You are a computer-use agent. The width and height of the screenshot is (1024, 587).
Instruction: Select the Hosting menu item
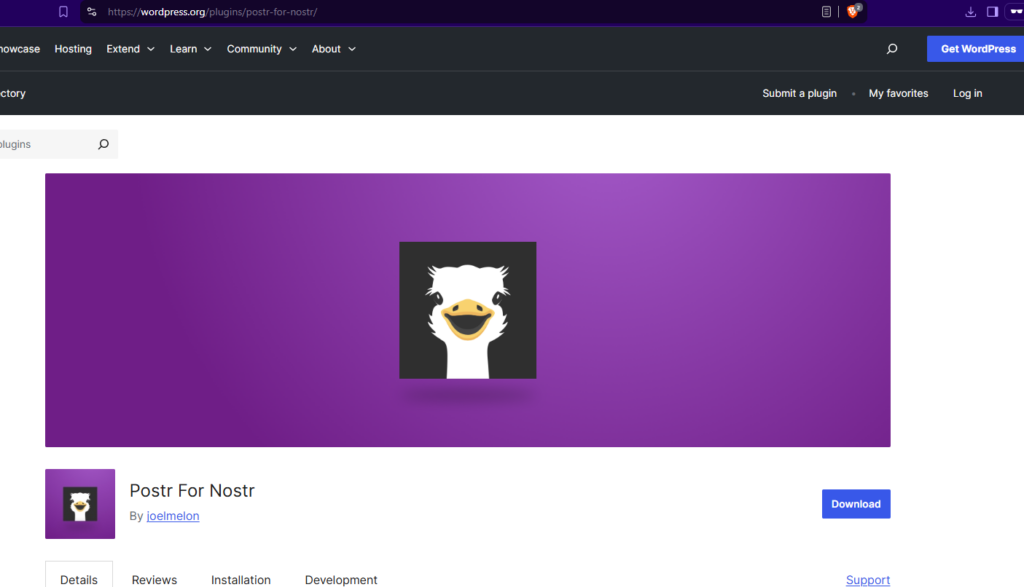72,48
